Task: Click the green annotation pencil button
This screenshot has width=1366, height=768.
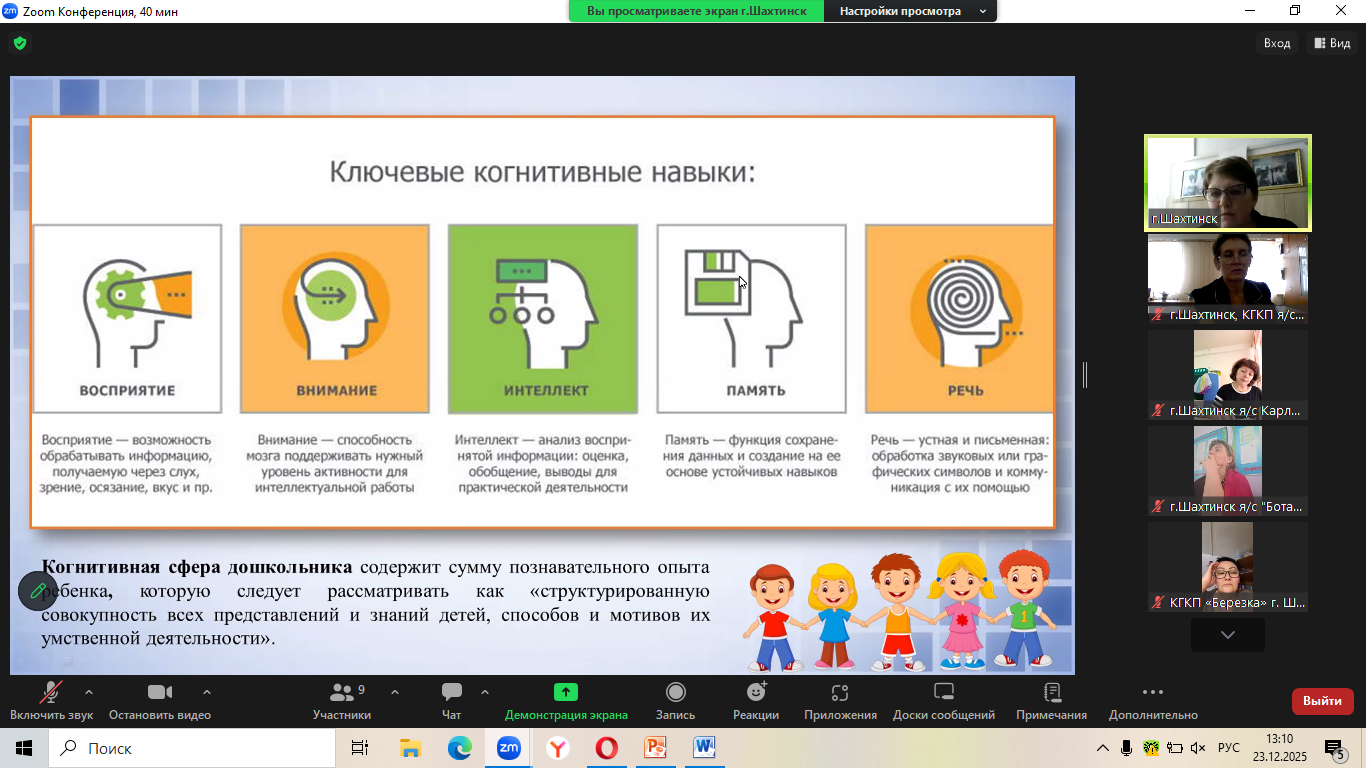Action: pyautogui.click(x=38, y=591)
